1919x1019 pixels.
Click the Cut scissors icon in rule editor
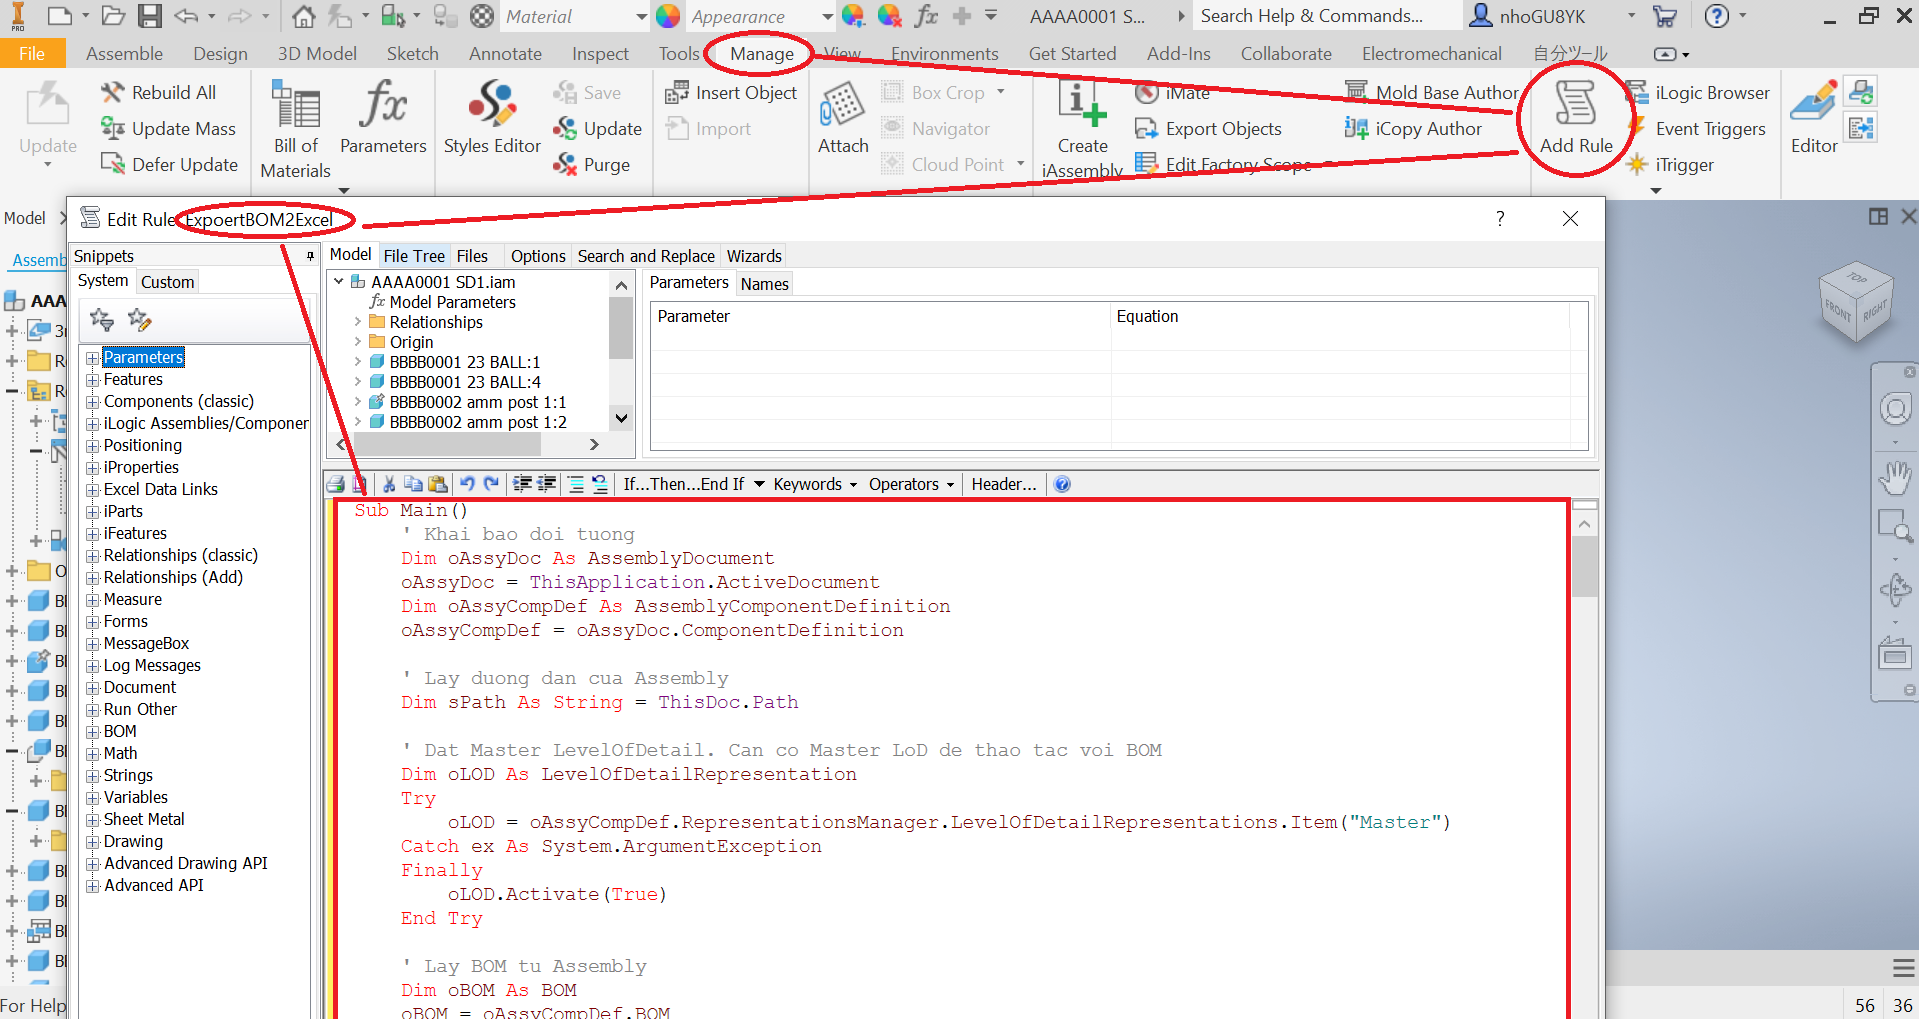tap(389, 484)
